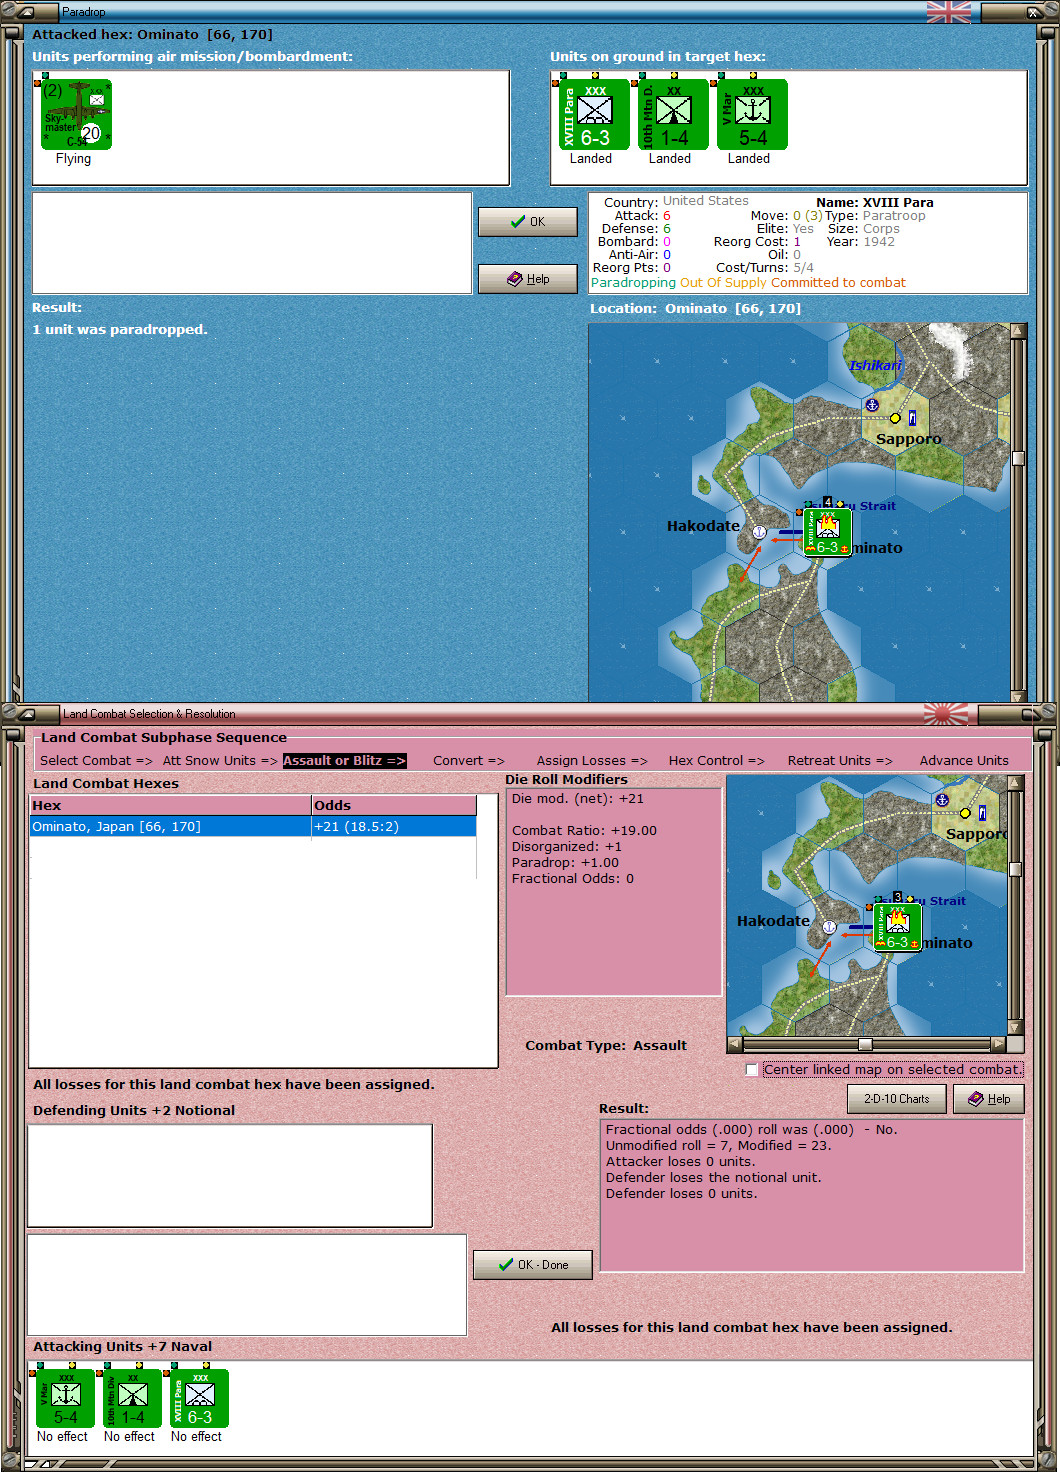Click the anchor port icon on Land Combat map

[x=942, y=800]
